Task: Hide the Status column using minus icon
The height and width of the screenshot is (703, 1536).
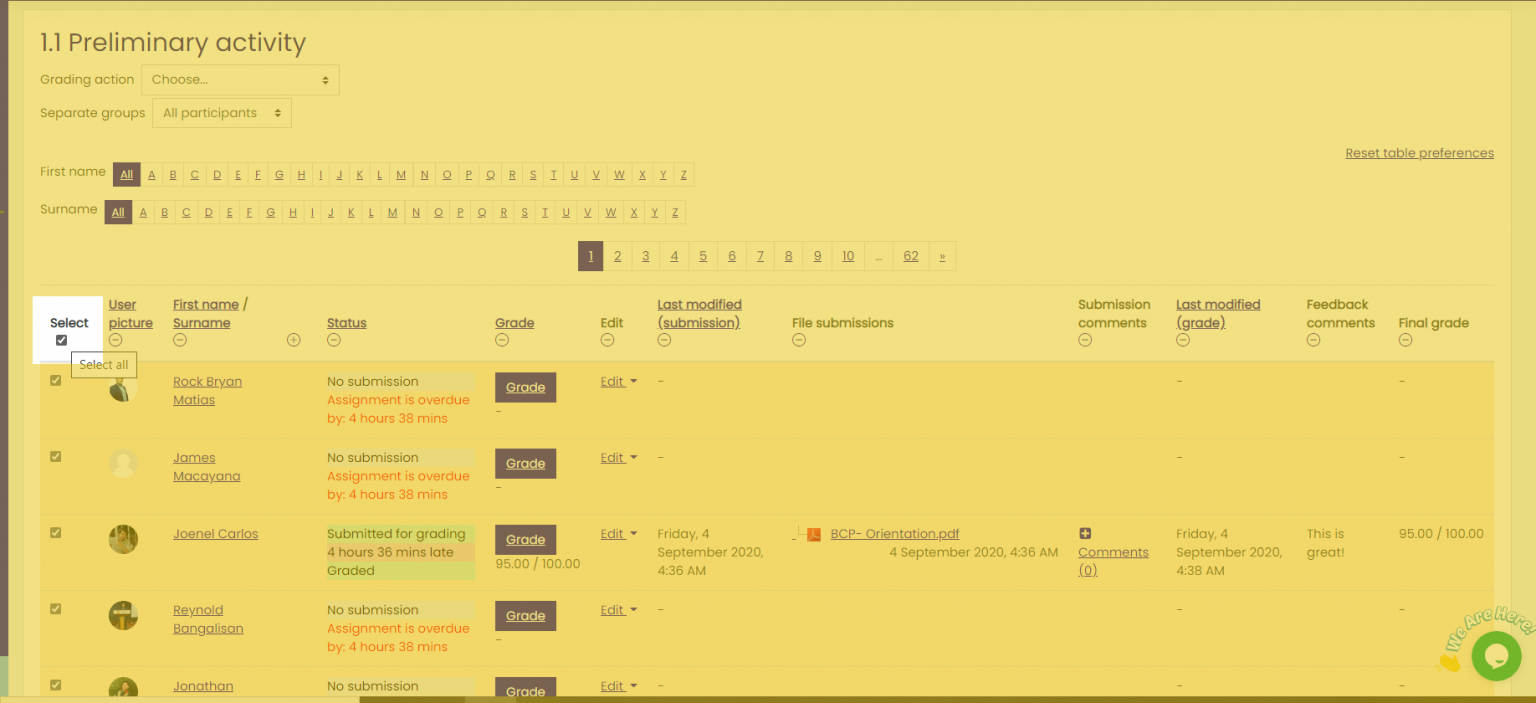Action: [x=334, y=340]
